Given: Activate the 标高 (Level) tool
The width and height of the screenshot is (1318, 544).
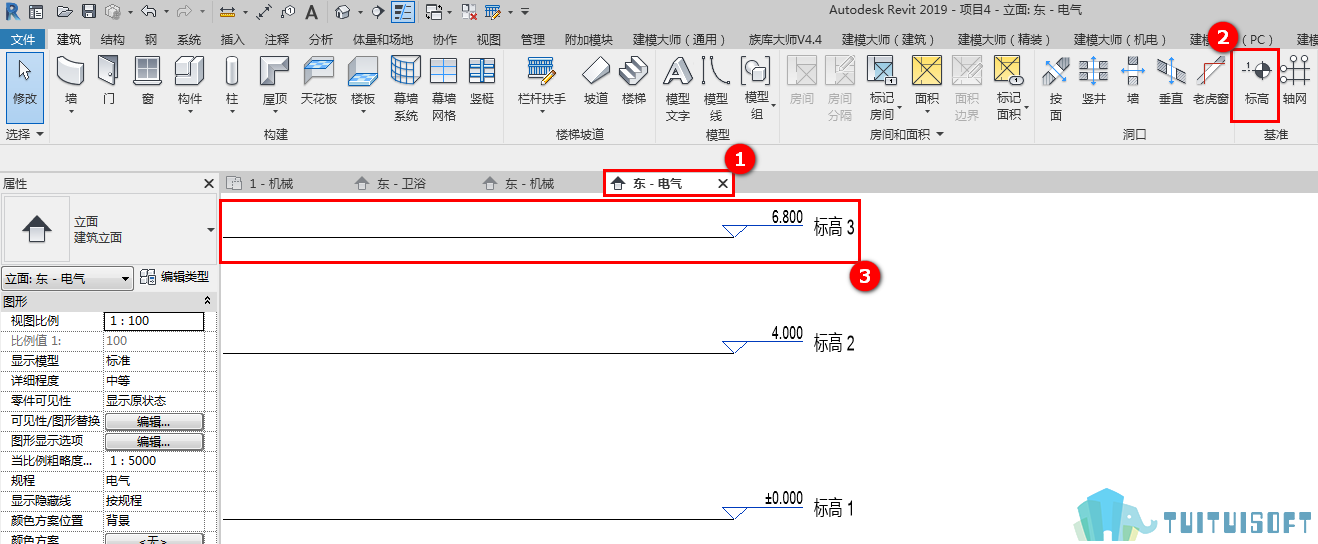Looking at the screenshot, I should (1257, 81).
